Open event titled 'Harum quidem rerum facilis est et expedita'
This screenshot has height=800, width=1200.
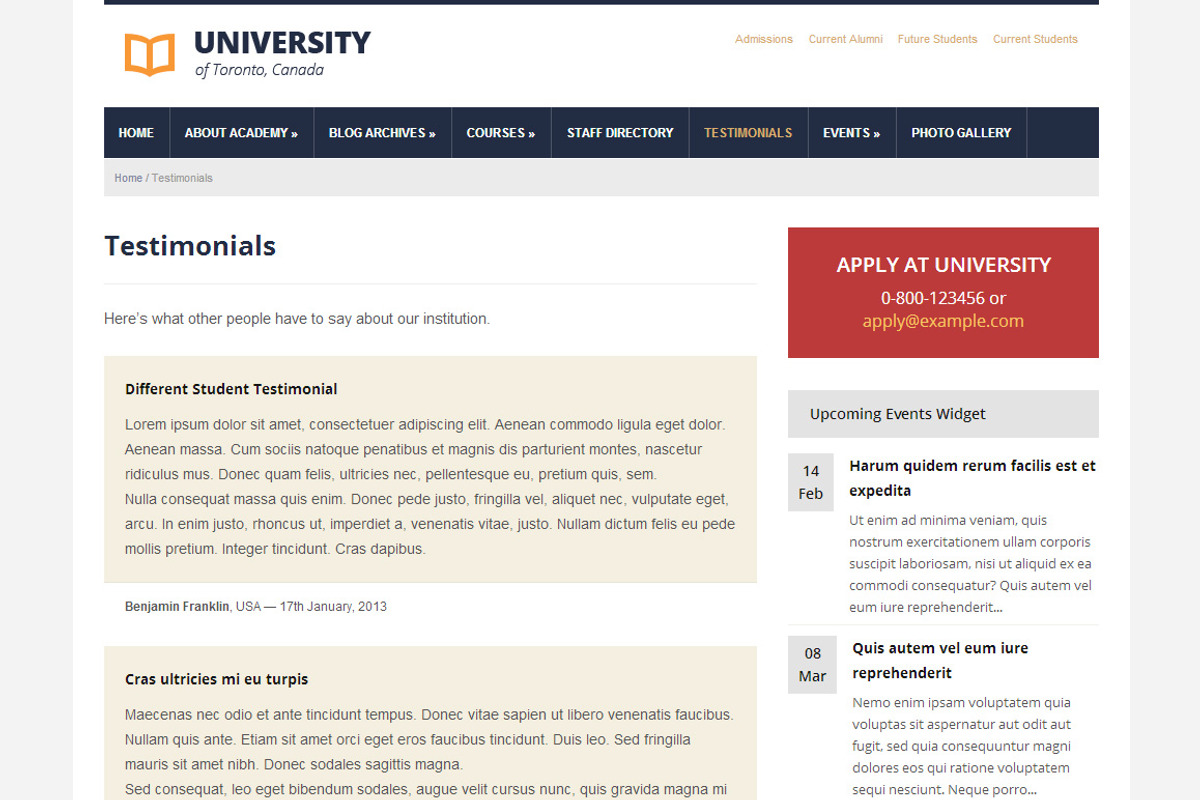click(972, 478)
